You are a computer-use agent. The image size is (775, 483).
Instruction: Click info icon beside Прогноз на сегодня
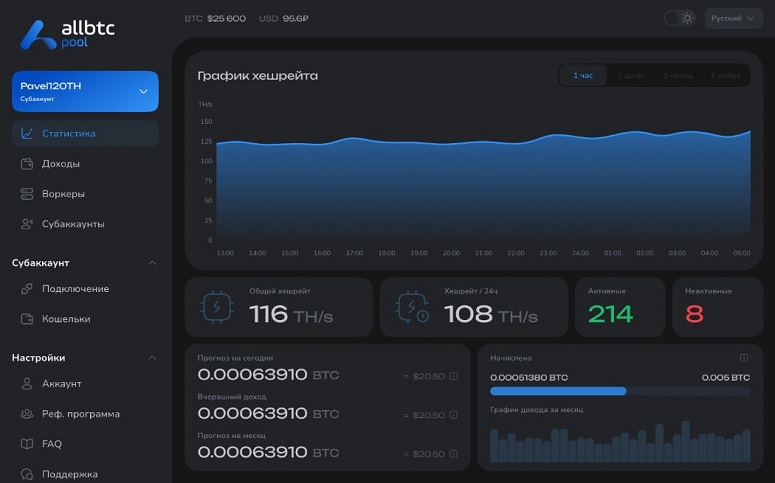pos(453,376)
